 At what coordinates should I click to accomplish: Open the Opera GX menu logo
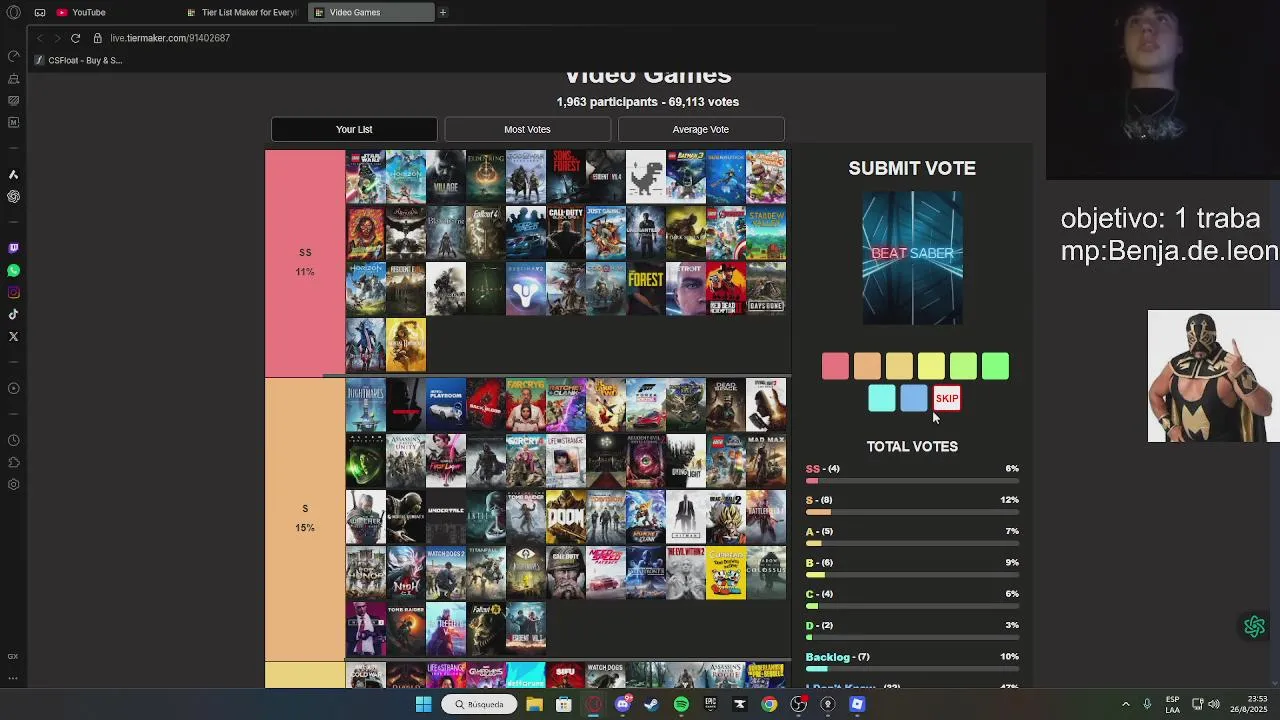tap(13, 12)
